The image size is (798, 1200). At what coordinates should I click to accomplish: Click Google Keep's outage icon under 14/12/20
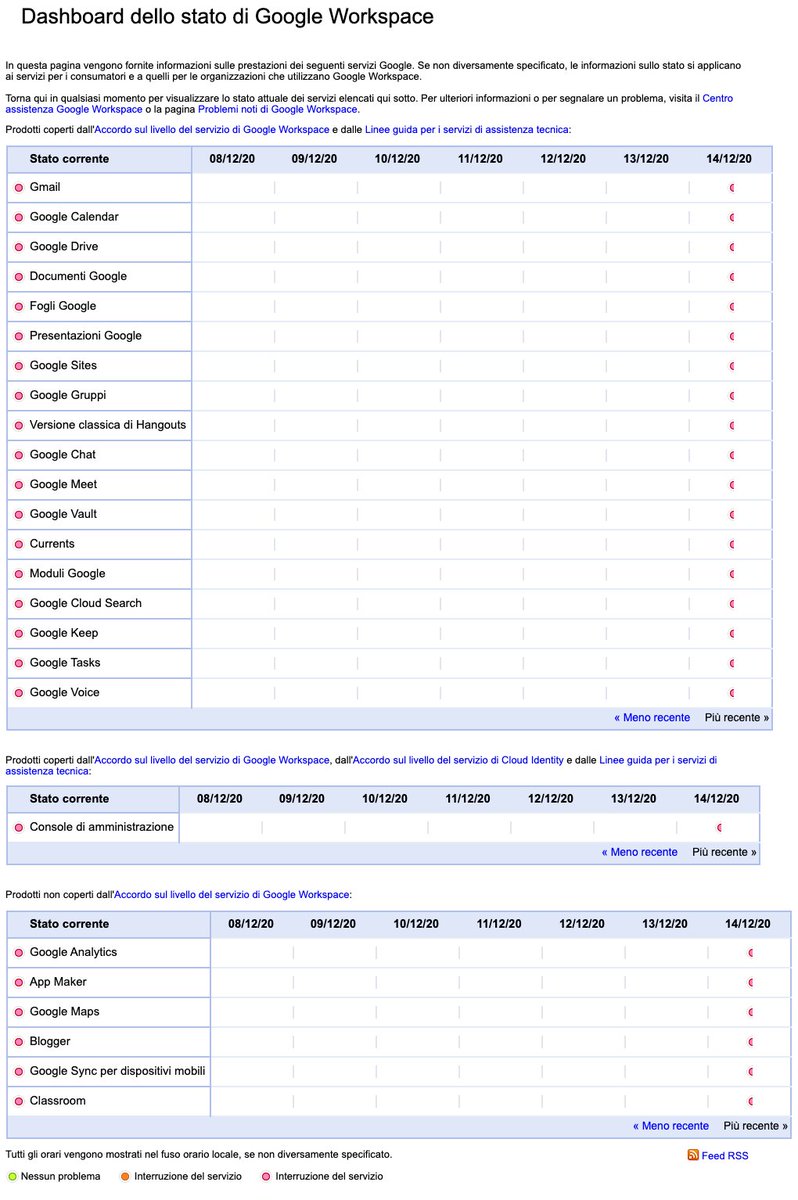point(733,634)
